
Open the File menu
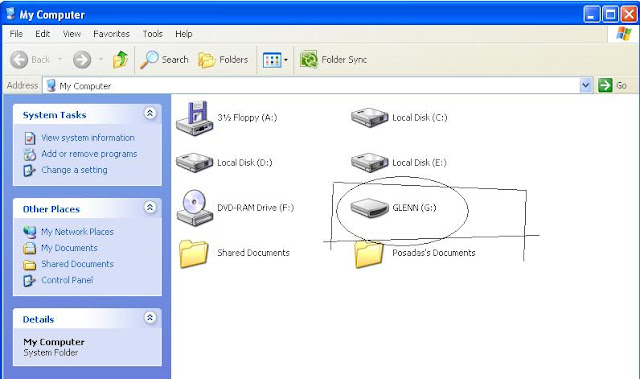(16, 34)
